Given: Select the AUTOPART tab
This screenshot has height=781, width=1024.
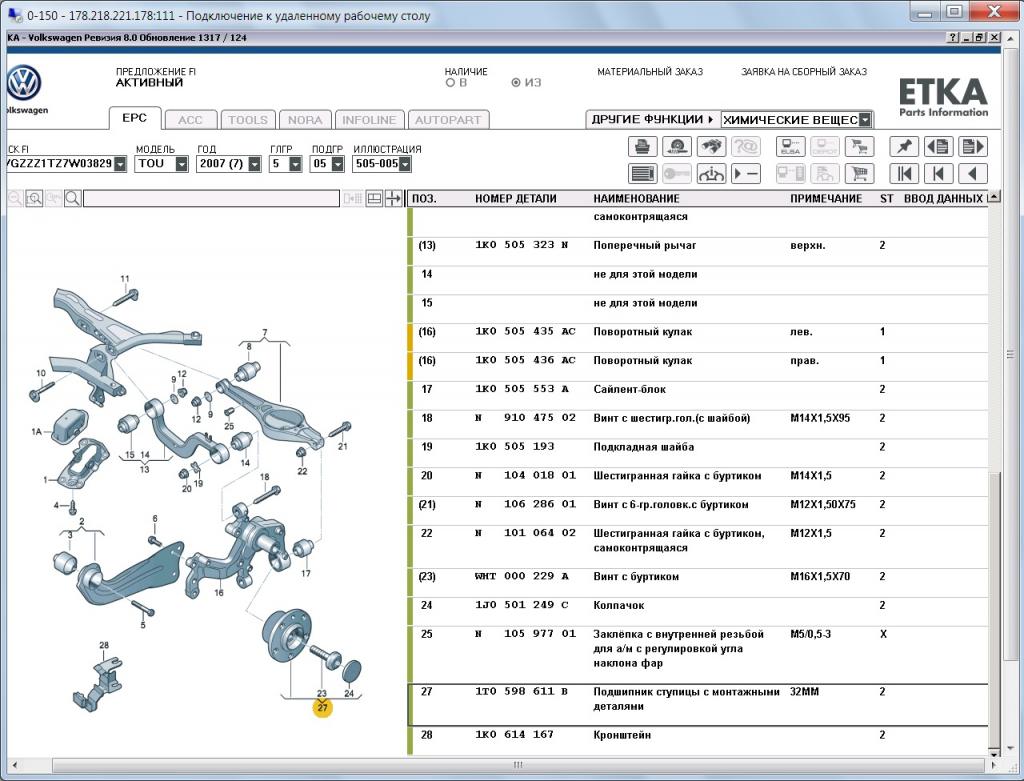Looking at the screenshot, I should 448,120.
